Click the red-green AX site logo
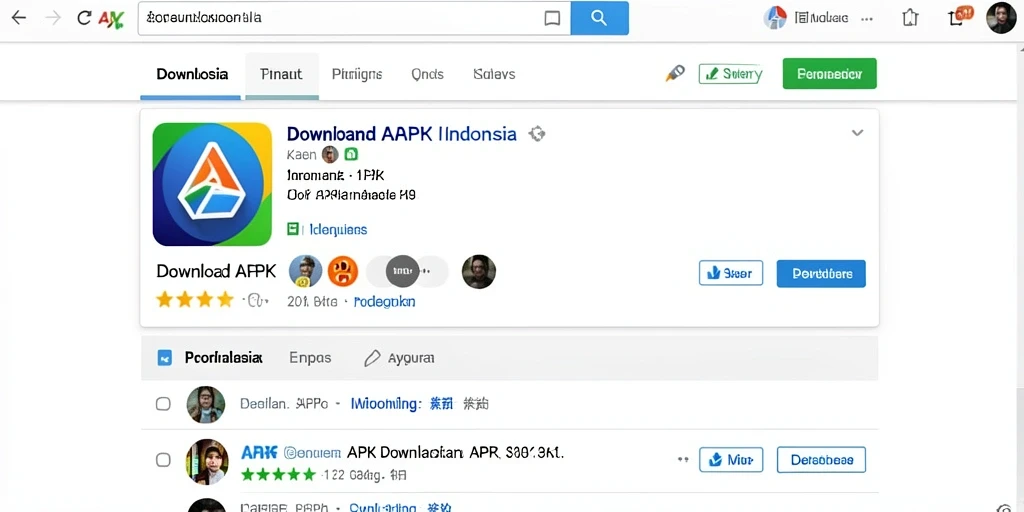1024x512 pixels. coord(110,19)
